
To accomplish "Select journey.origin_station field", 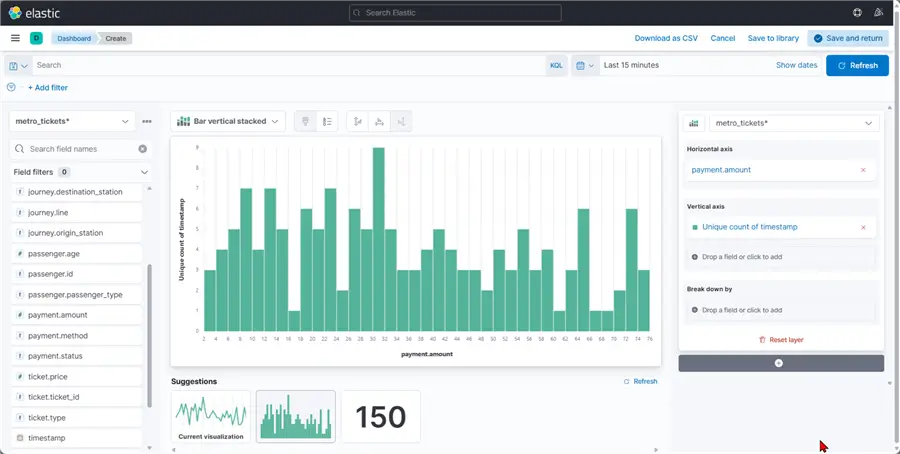I will [x=76, y=234].
